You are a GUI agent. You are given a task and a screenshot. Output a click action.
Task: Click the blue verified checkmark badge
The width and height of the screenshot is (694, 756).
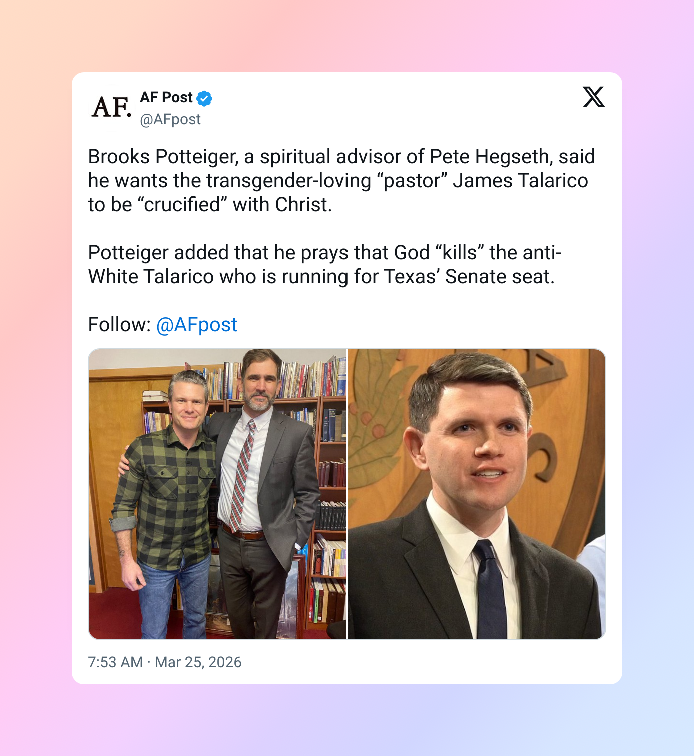pyautogui.click(x=204, y=98)
